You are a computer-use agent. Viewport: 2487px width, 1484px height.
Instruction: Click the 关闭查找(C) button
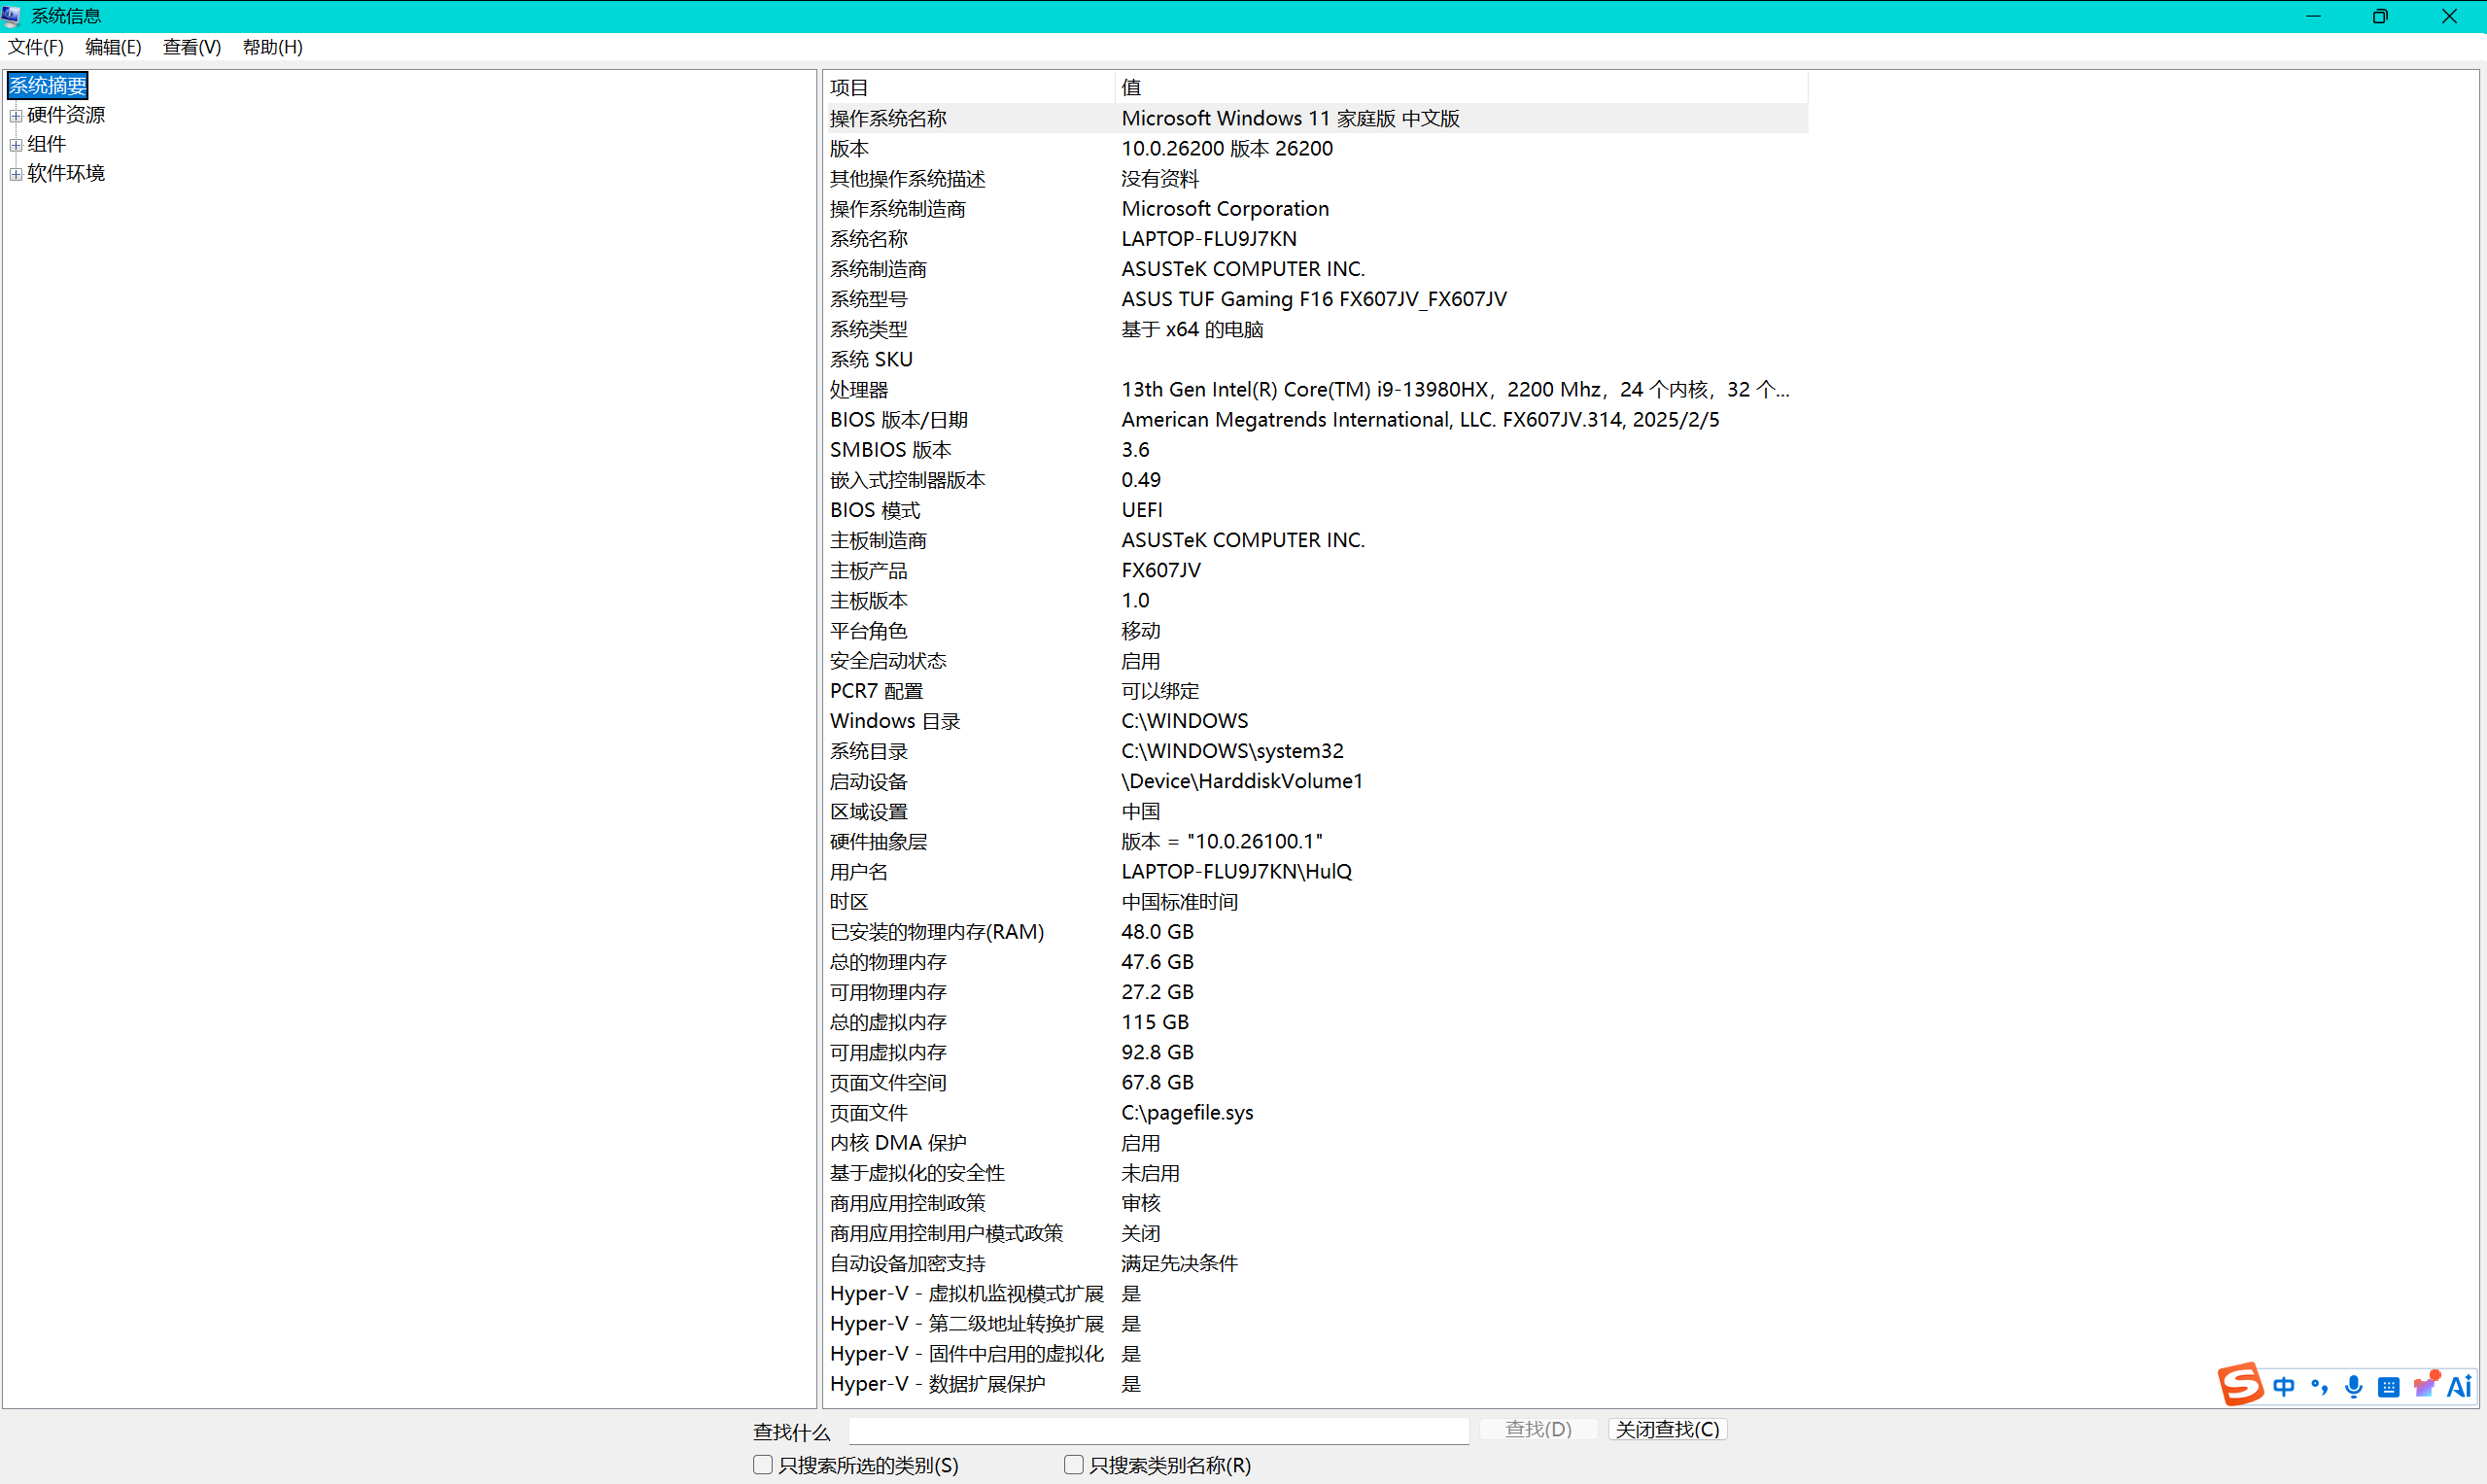pos(1667,1429)
